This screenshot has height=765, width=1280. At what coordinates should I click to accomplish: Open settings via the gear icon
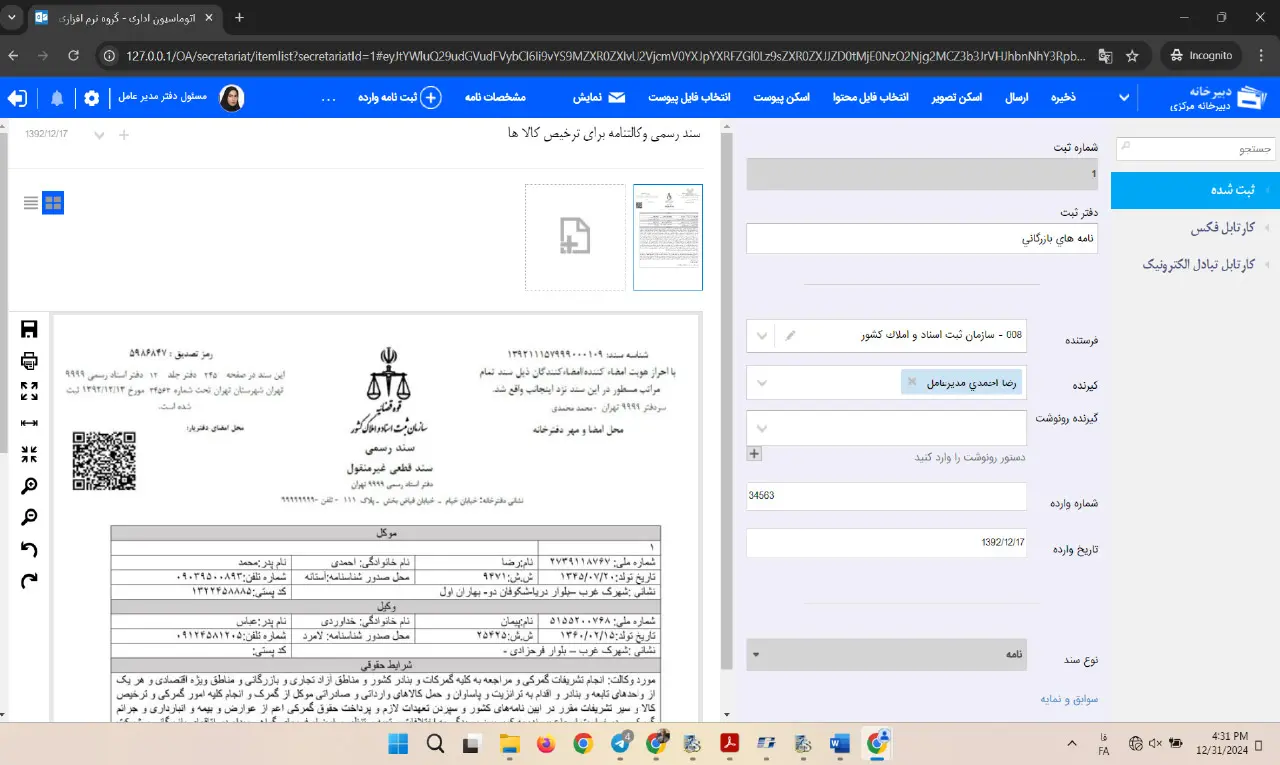[92, 98]
